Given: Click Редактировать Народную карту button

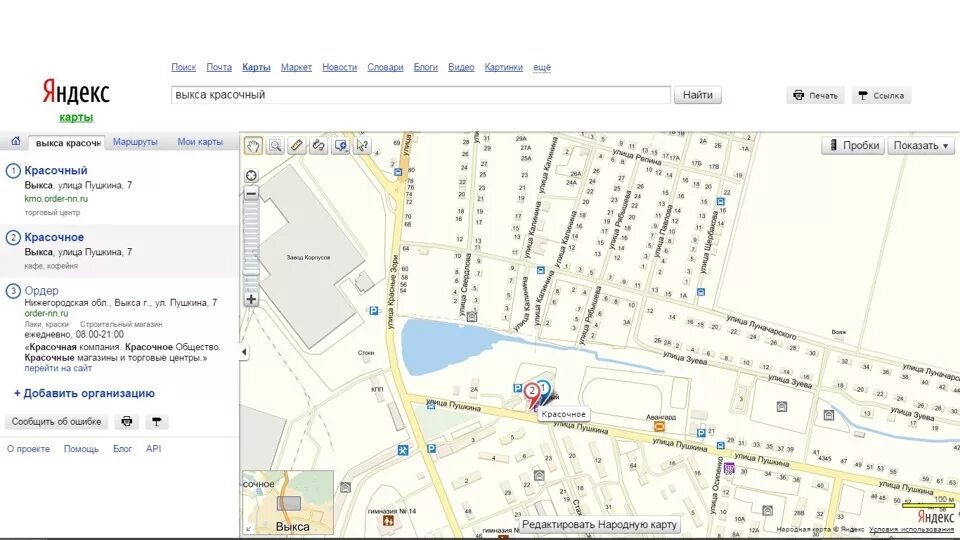Looking at the screenshot, I should click(599, 525).
